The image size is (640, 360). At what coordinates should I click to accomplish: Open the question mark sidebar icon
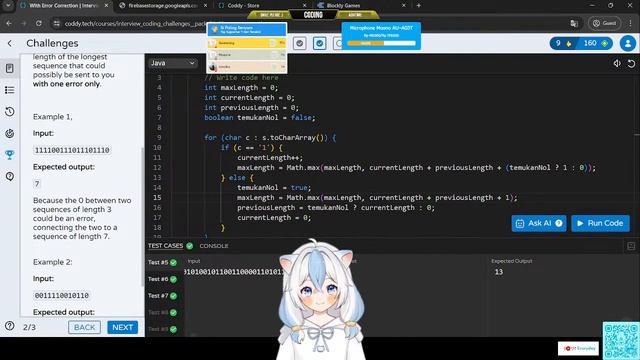[10, 176]
